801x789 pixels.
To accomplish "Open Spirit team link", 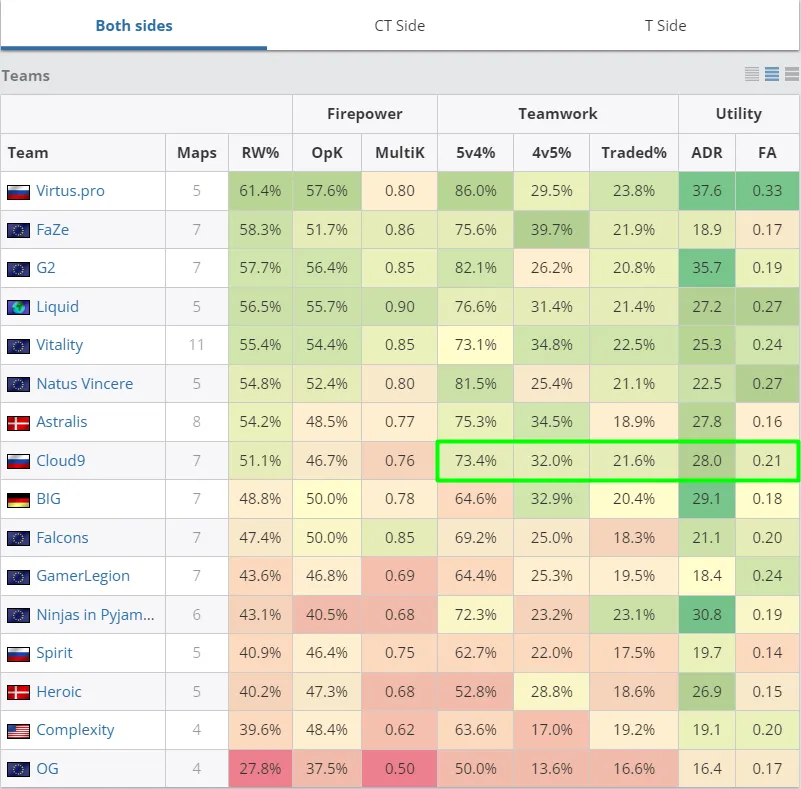I will [x=54, y=653].
